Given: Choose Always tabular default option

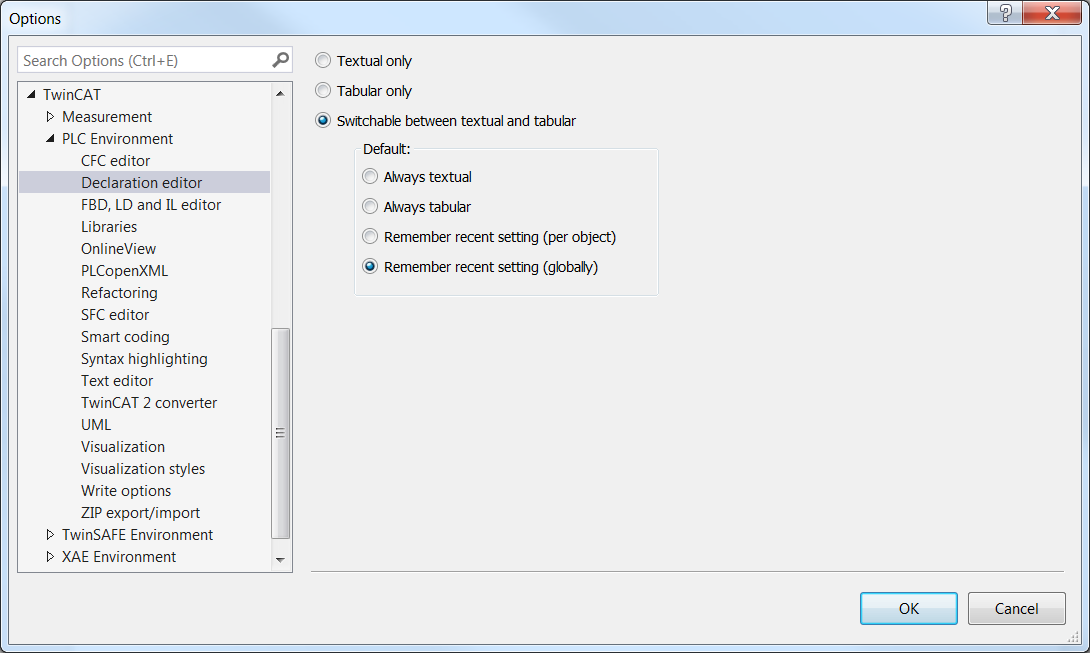Looking at the screenshot, I should 370,207.
